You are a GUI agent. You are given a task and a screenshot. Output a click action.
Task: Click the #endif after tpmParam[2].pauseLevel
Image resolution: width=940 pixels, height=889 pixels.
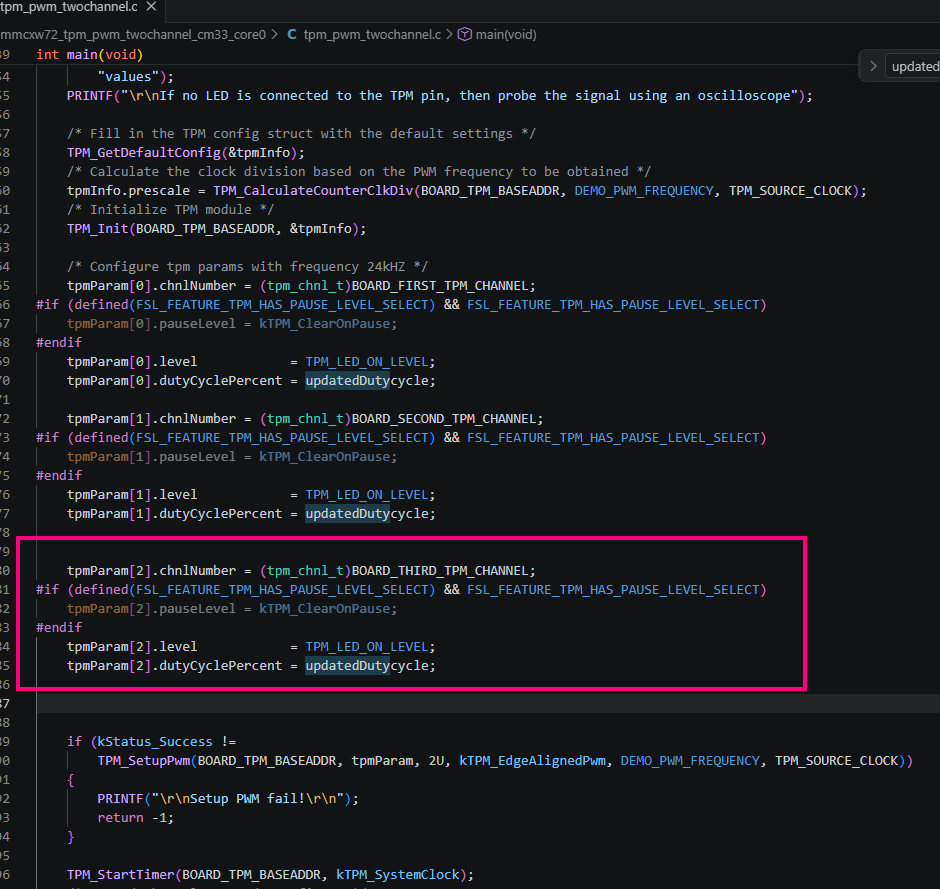(59, 628)
